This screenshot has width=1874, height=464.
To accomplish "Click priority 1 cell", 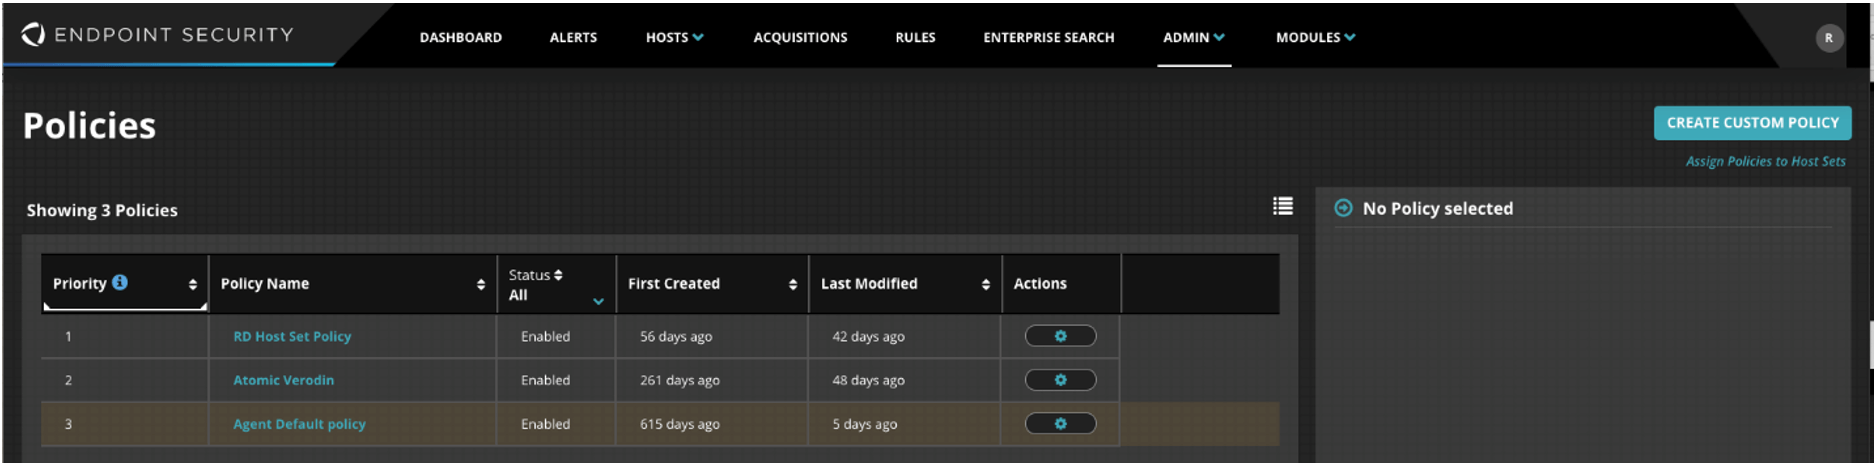I will tap(68, 336).
